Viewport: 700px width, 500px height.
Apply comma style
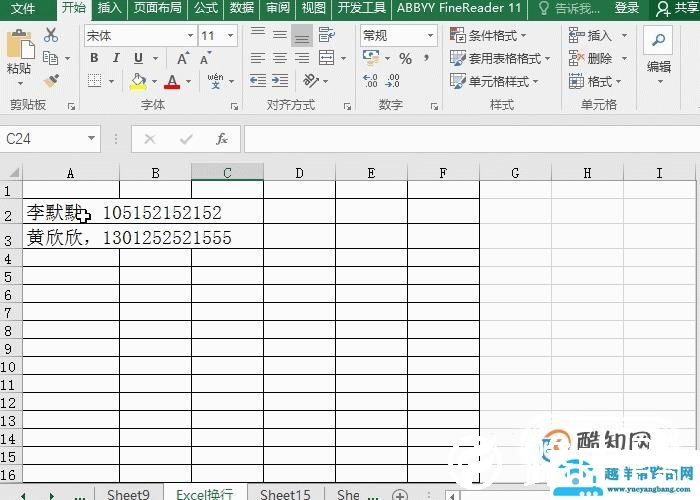pyautogui.click(x=426, y=58)
